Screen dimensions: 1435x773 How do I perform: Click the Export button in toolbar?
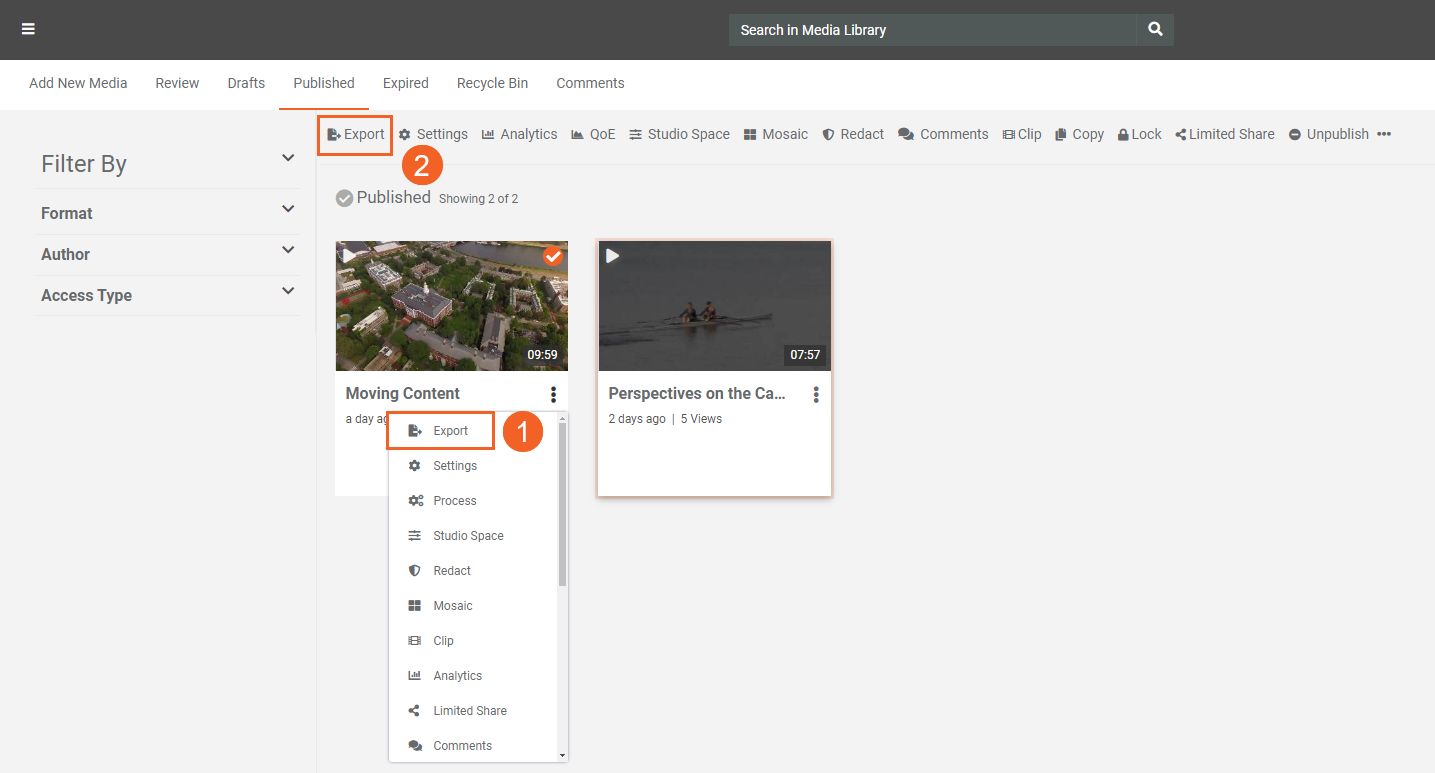pyautogui.click(x=356, y=134)
